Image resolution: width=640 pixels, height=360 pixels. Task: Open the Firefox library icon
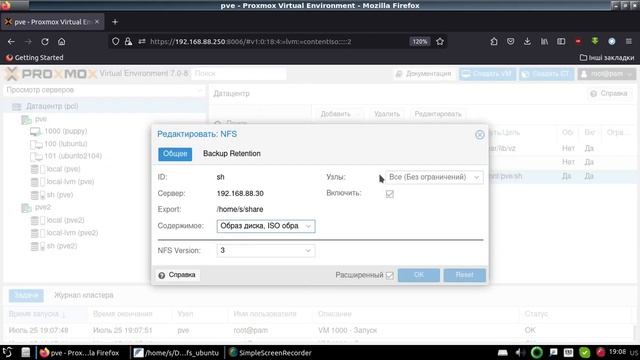click(544, 41)
